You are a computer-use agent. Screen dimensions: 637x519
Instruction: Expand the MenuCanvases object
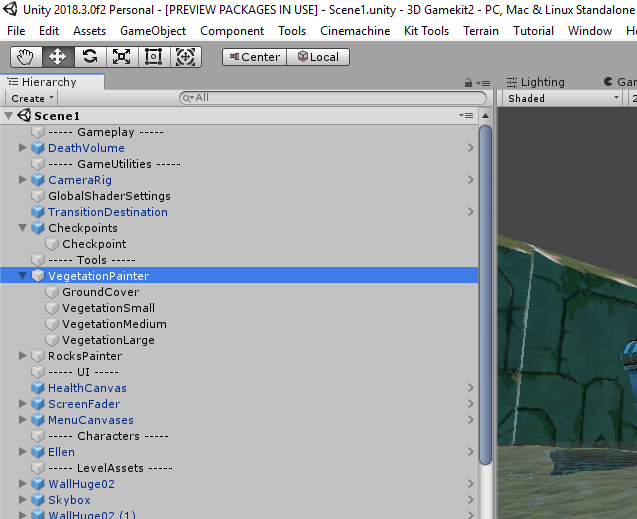[x=23, y=420]
